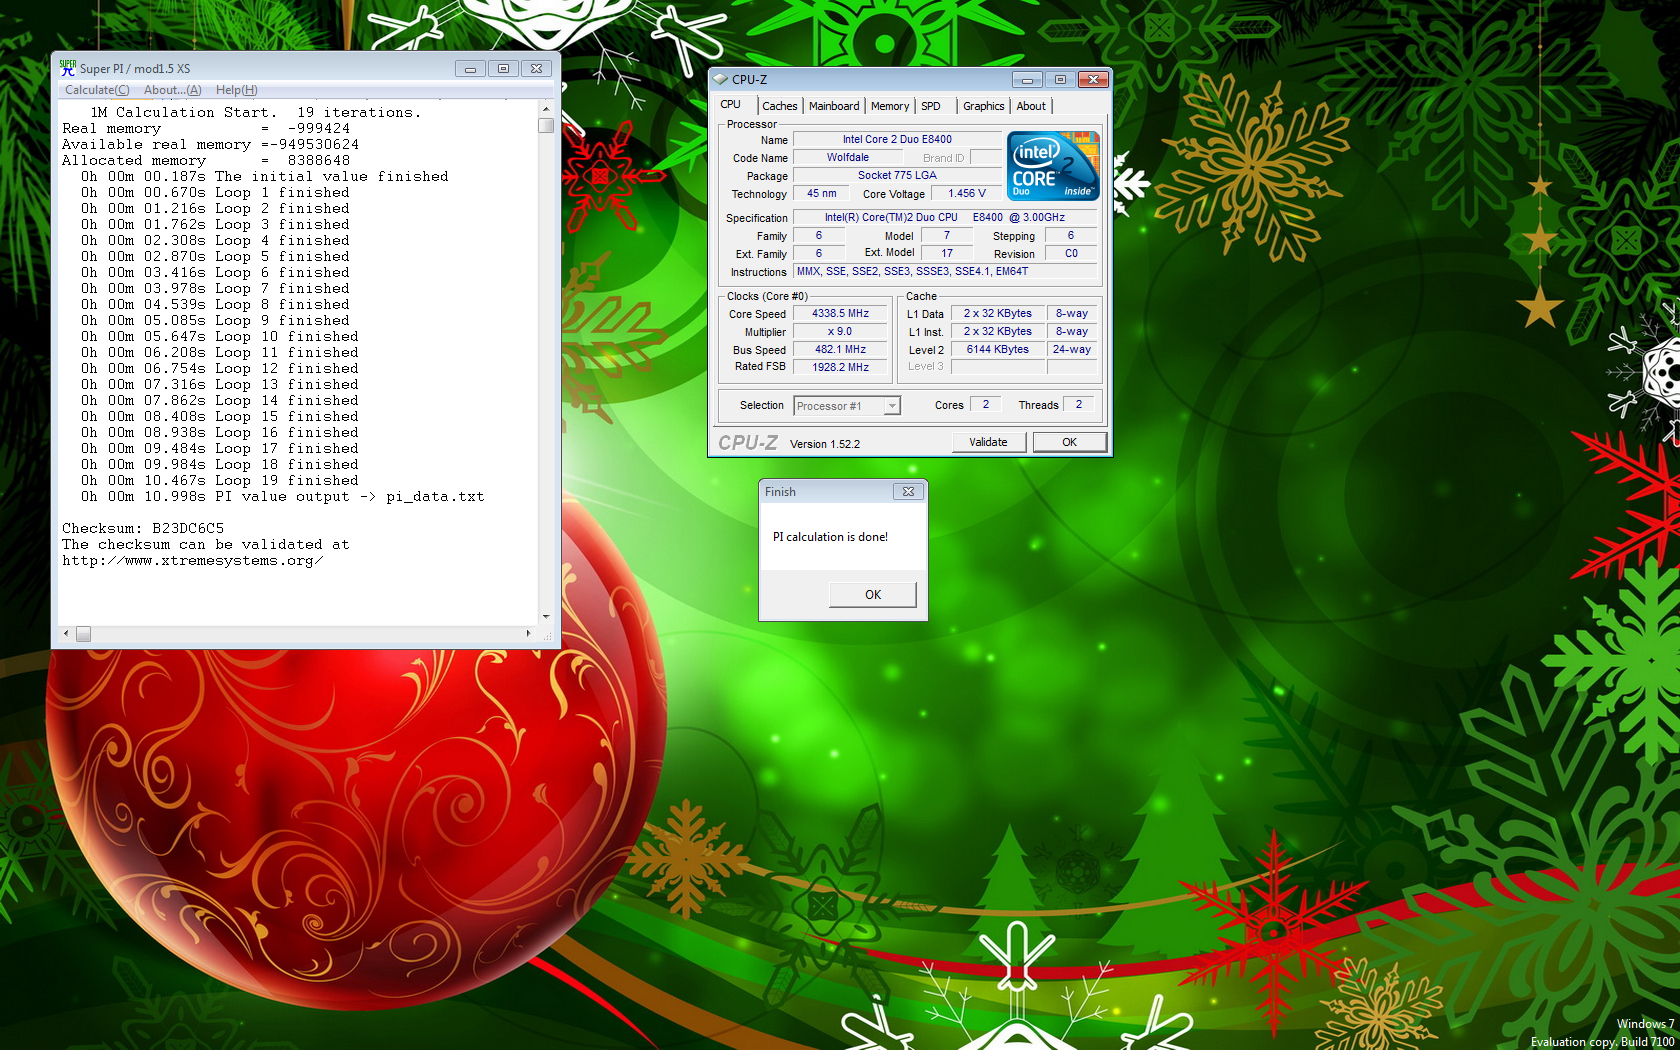Close the CPU-Z window
The image size is (1680, 1050).
pos(1093,79)
